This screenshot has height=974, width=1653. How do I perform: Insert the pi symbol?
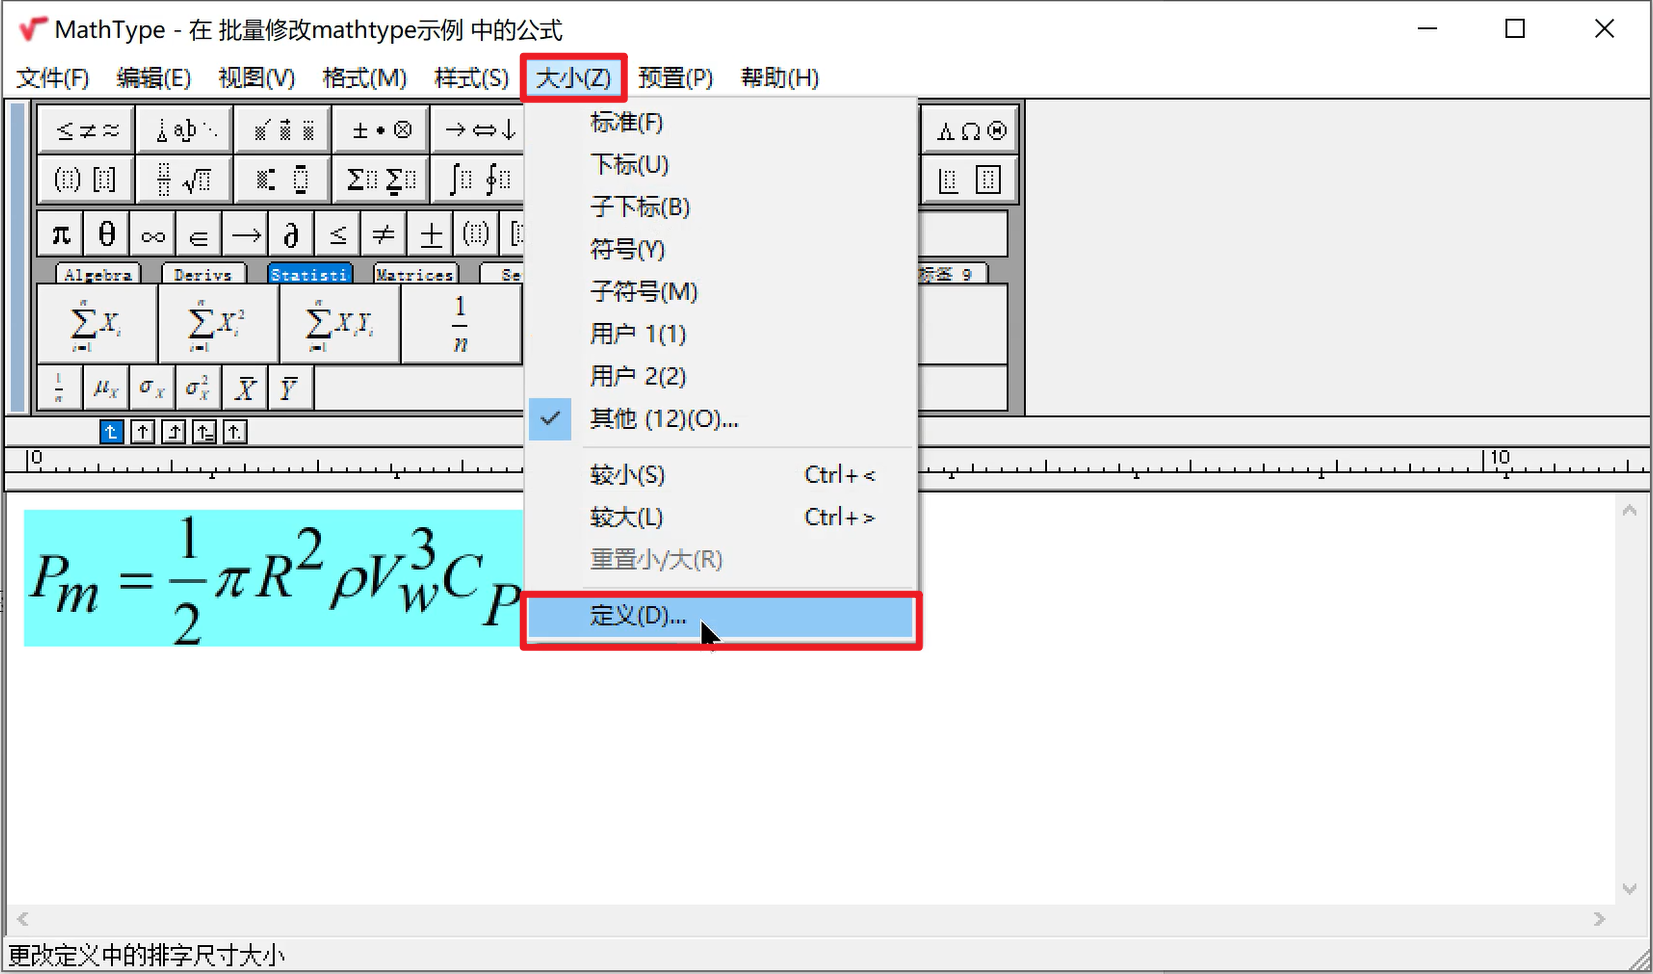click(61, 235)
